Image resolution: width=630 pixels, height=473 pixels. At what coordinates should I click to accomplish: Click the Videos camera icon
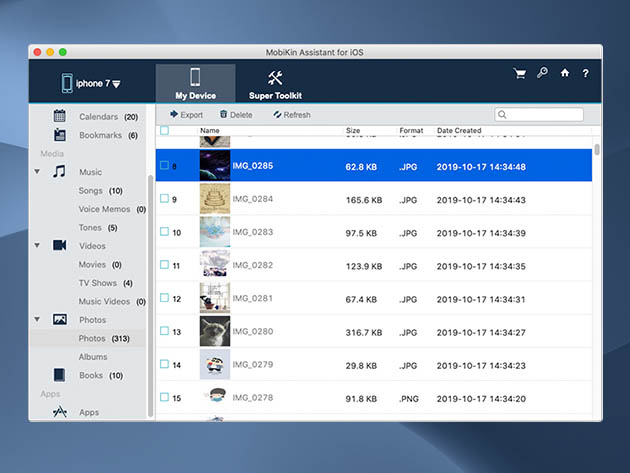click(59, 245)
